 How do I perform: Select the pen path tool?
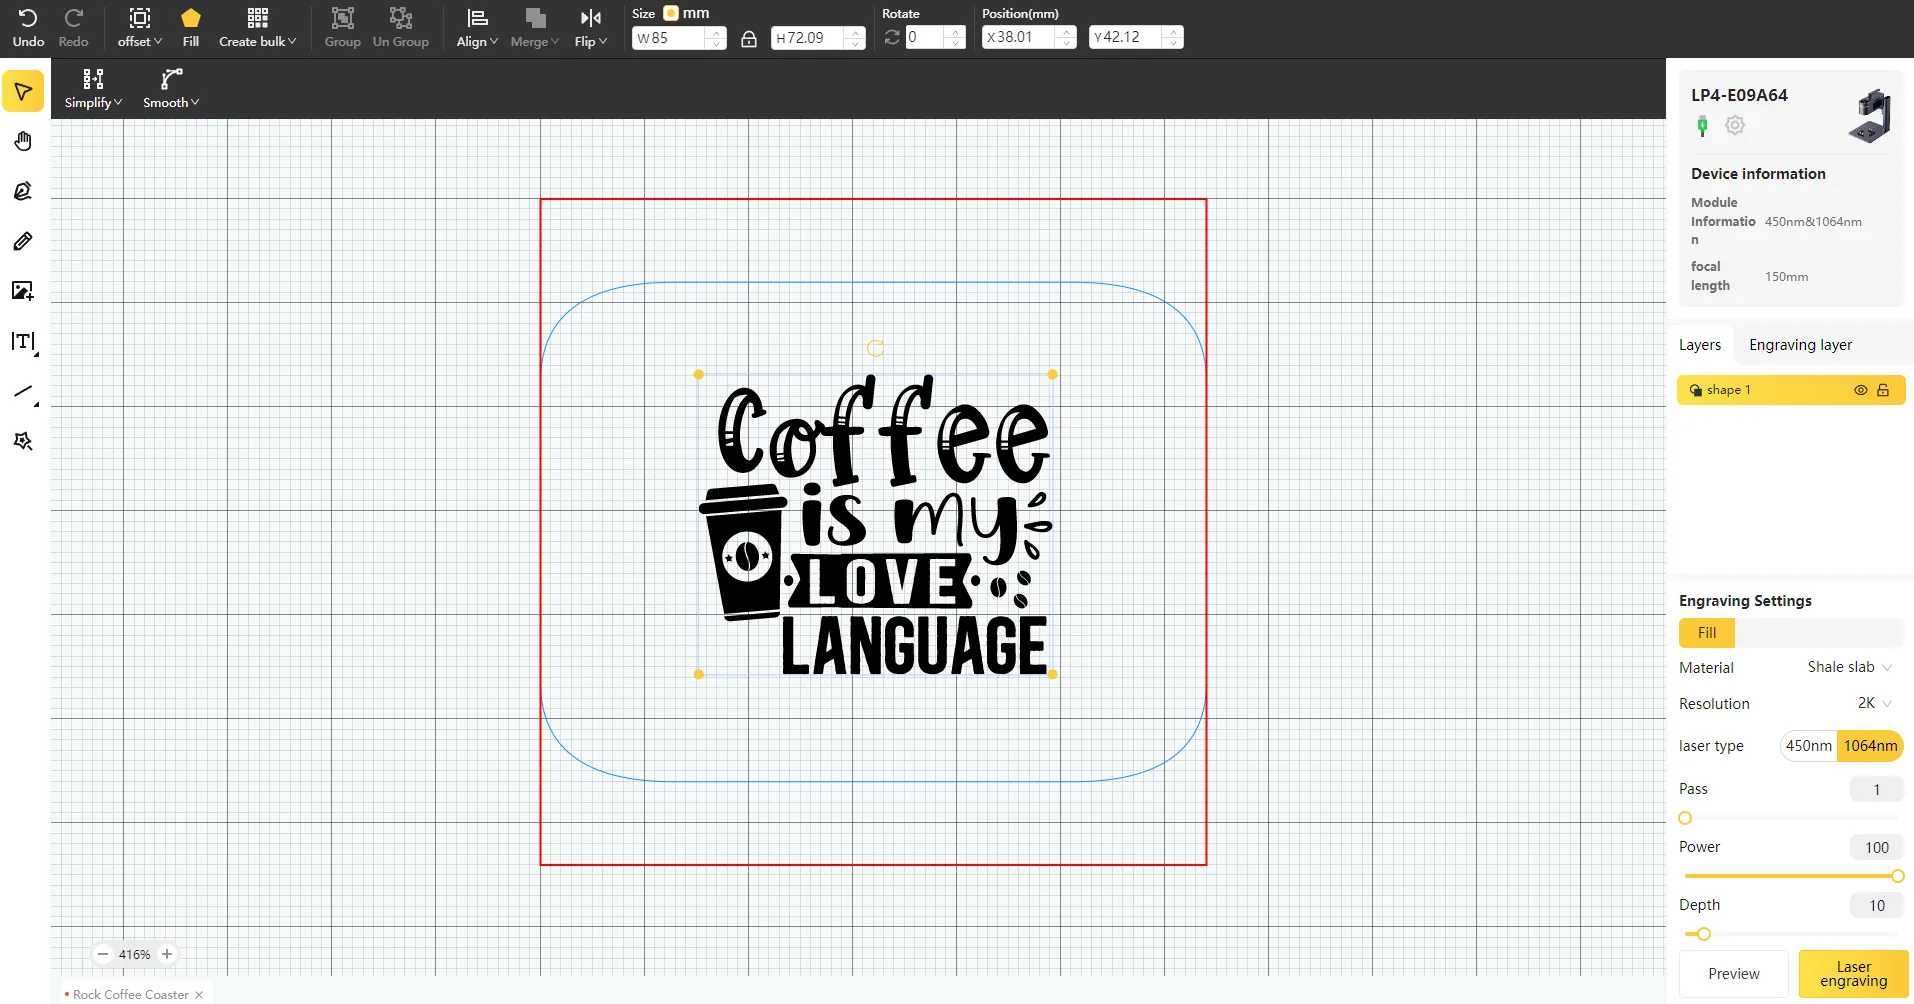23,191
